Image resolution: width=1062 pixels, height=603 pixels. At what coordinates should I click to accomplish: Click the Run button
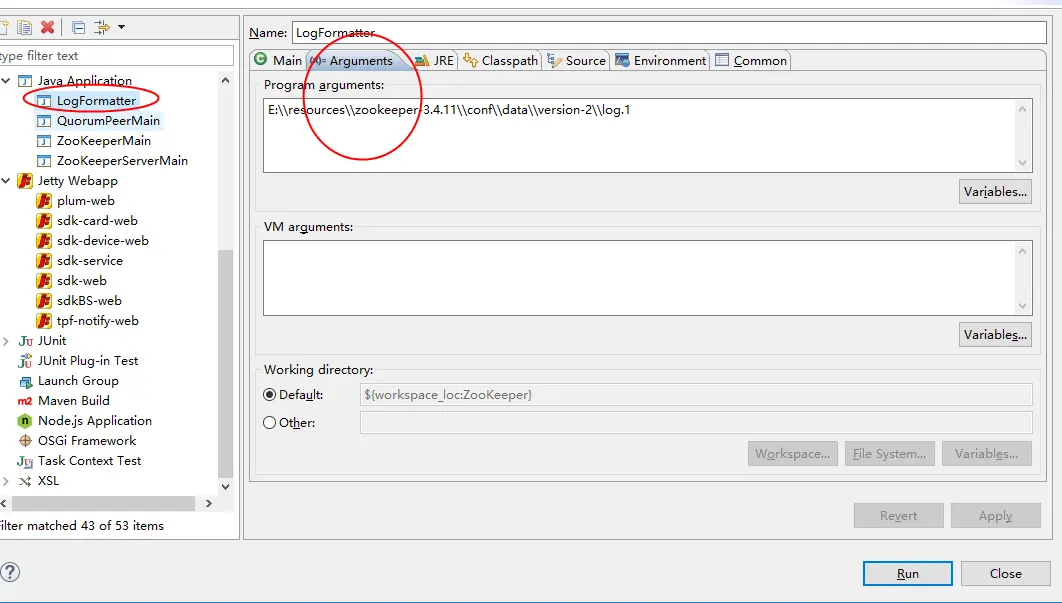click(x=908, y=574)
